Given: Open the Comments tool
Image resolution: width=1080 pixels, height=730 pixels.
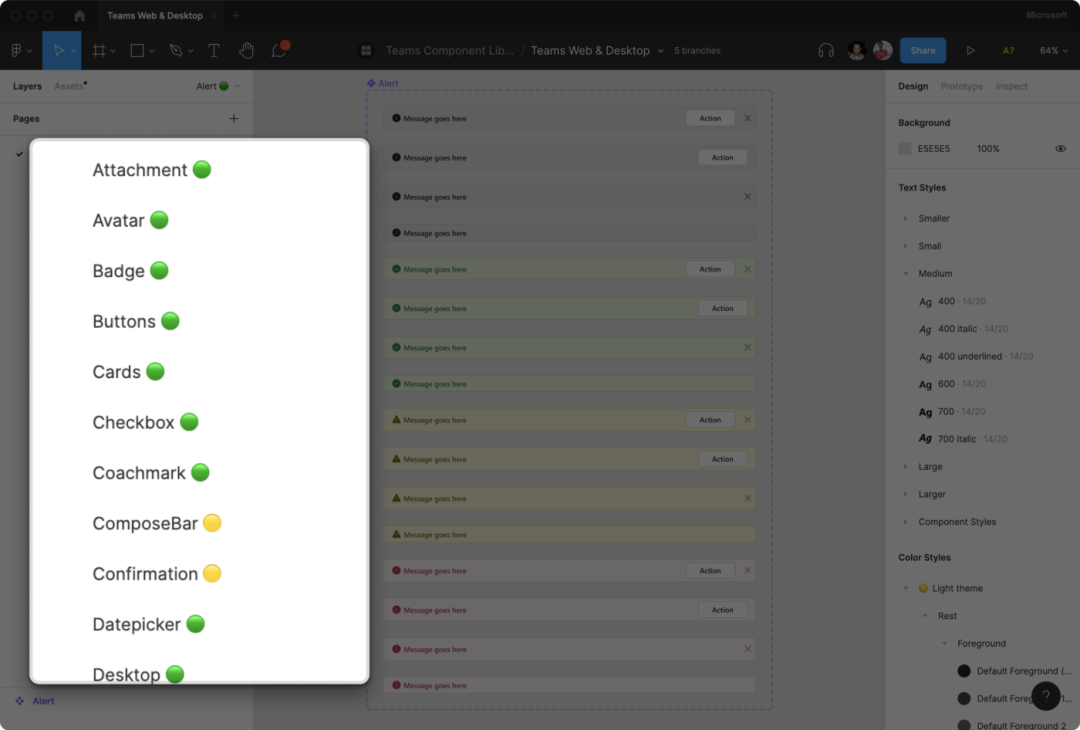Looking at the screenshot, I should [278, 50].
